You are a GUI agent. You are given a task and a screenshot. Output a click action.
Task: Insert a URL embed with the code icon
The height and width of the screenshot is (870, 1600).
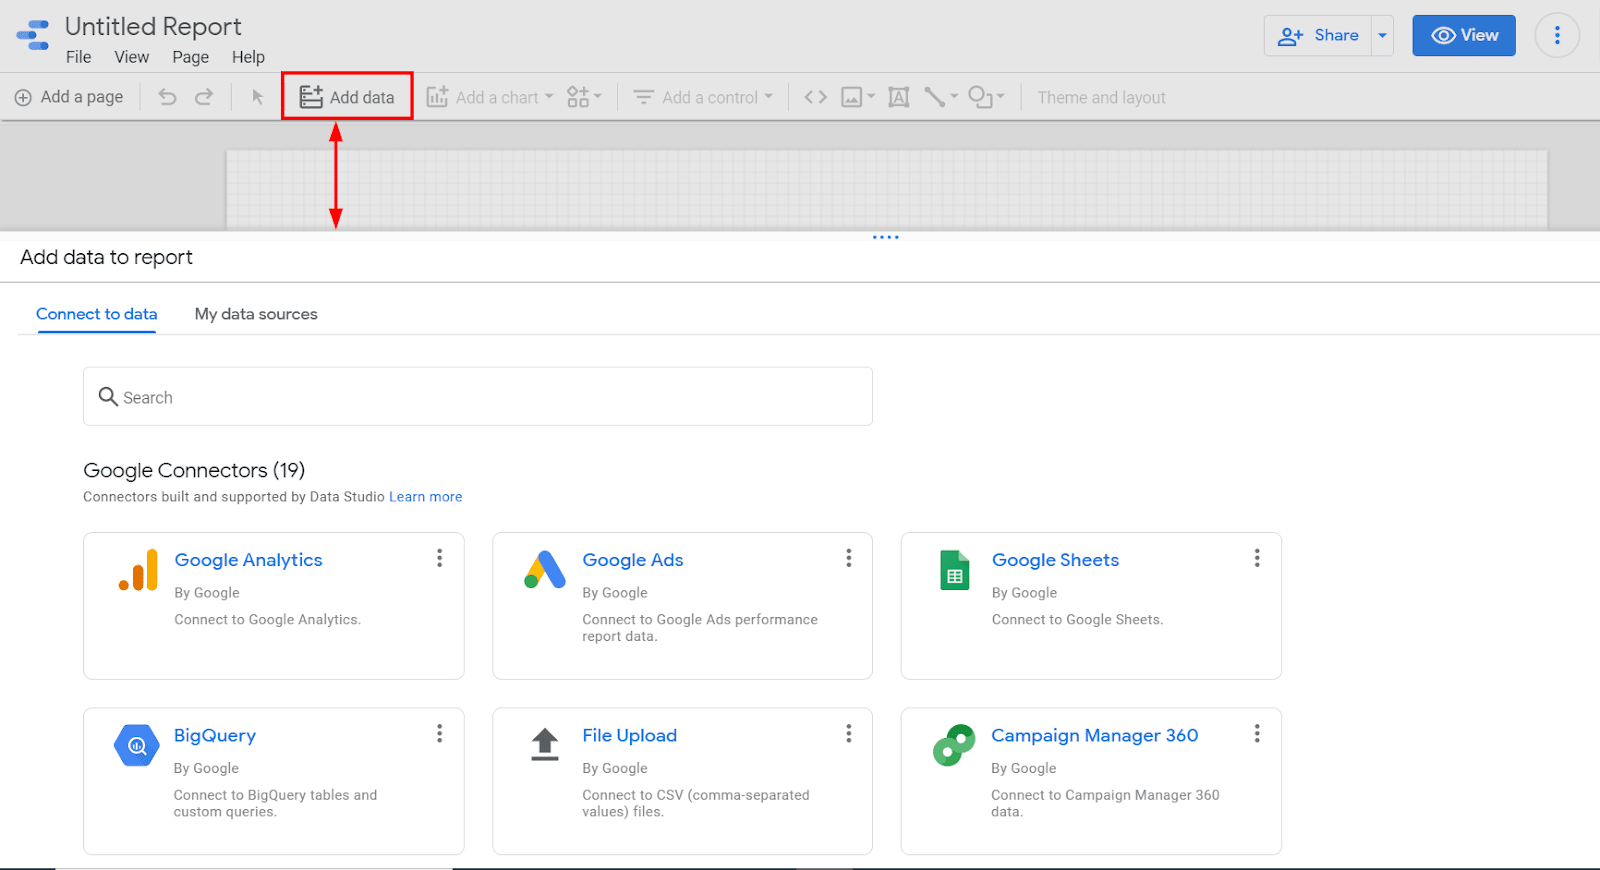point(816,97)
